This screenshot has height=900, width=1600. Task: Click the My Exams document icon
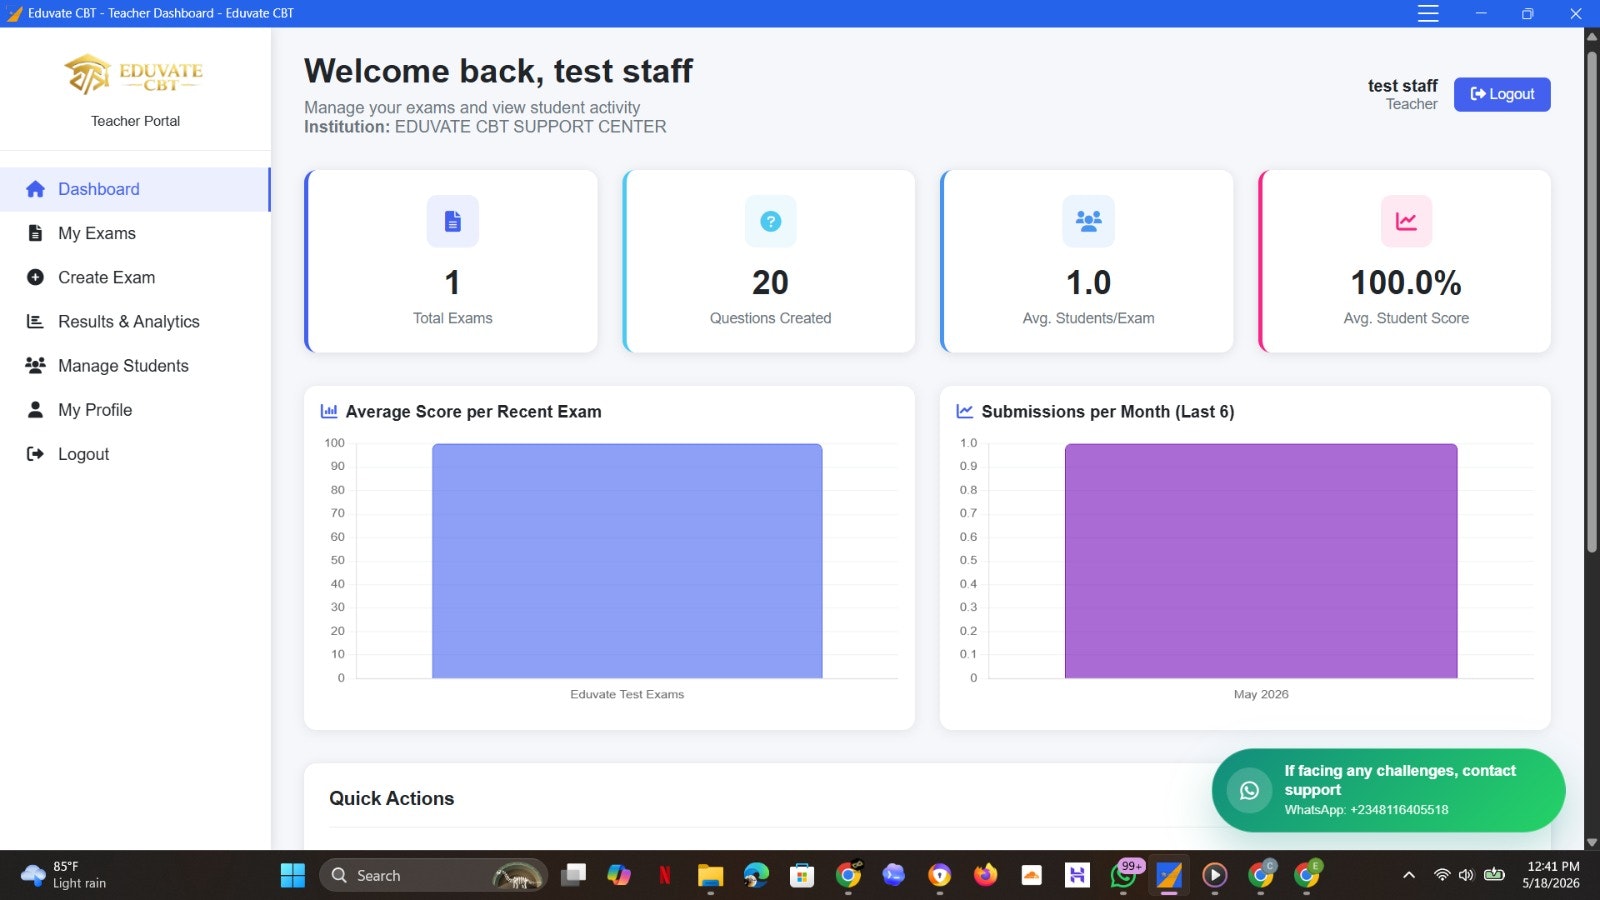tap(35, 233)
